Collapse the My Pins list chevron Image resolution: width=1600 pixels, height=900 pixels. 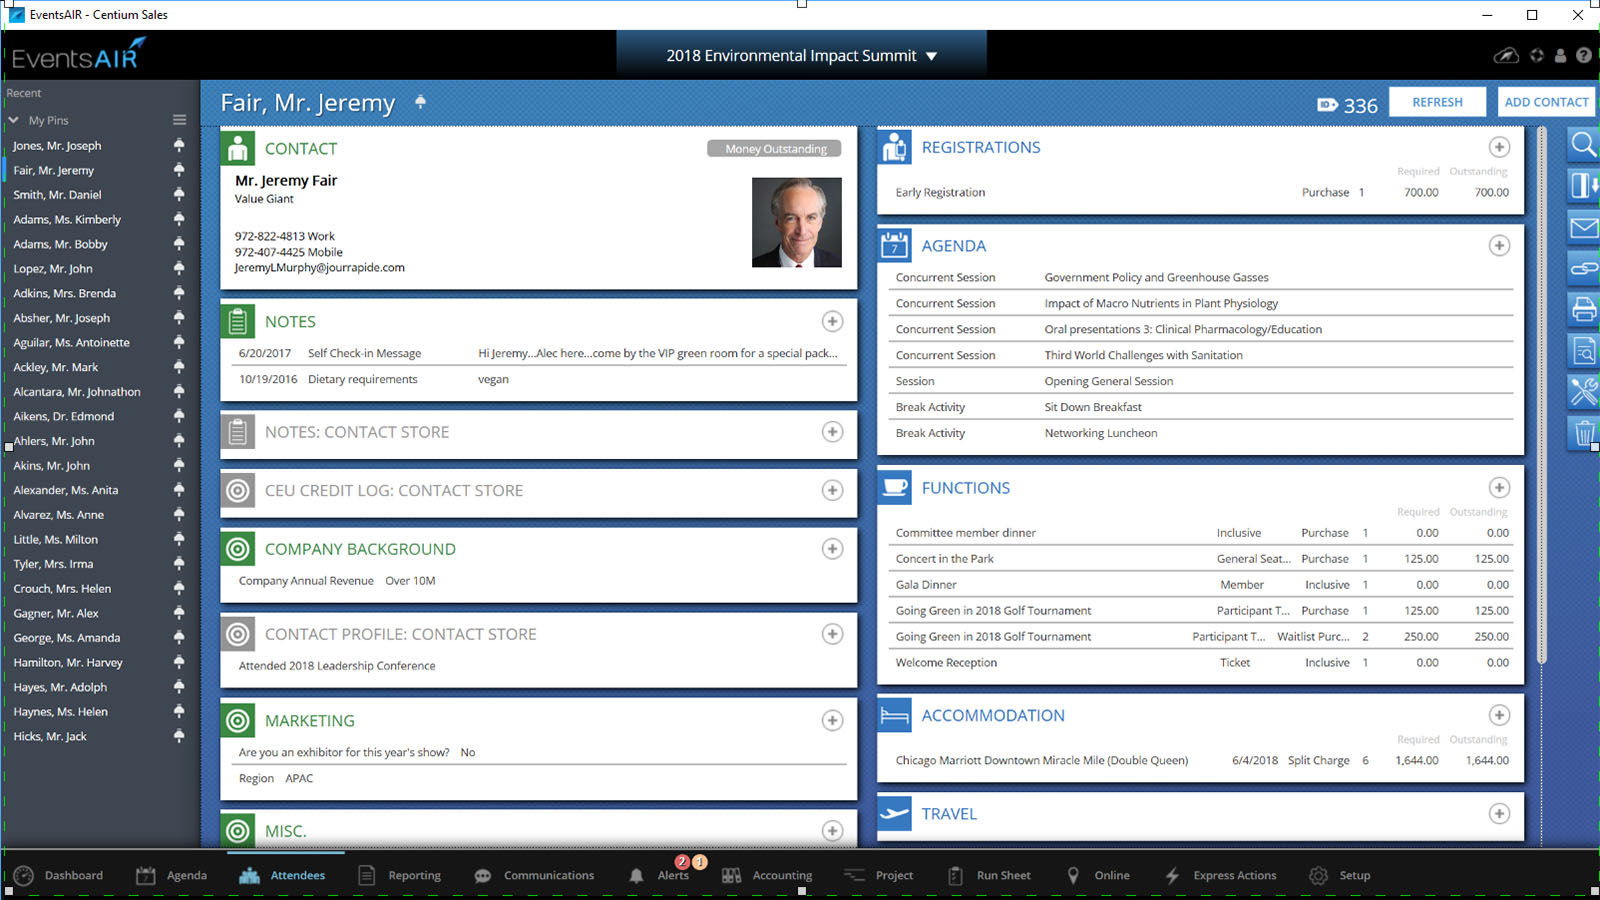(14, 120)
